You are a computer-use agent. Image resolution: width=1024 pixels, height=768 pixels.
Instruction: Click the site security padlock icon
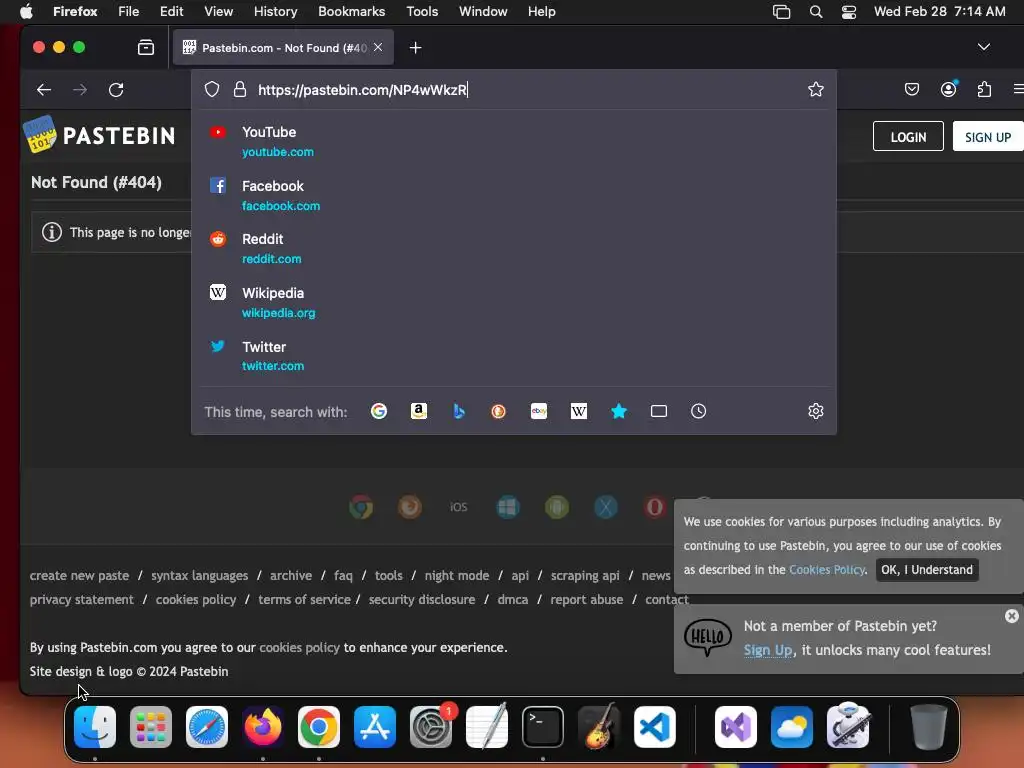240,89
